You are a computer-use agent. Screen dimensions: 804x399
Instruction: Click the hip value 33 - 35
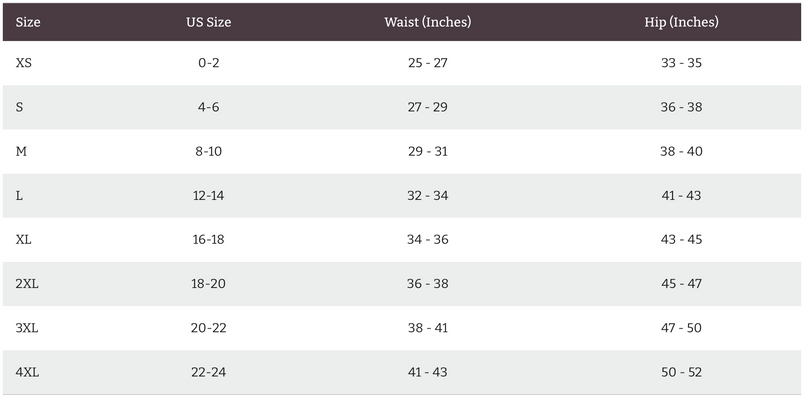tap(681, 63)
